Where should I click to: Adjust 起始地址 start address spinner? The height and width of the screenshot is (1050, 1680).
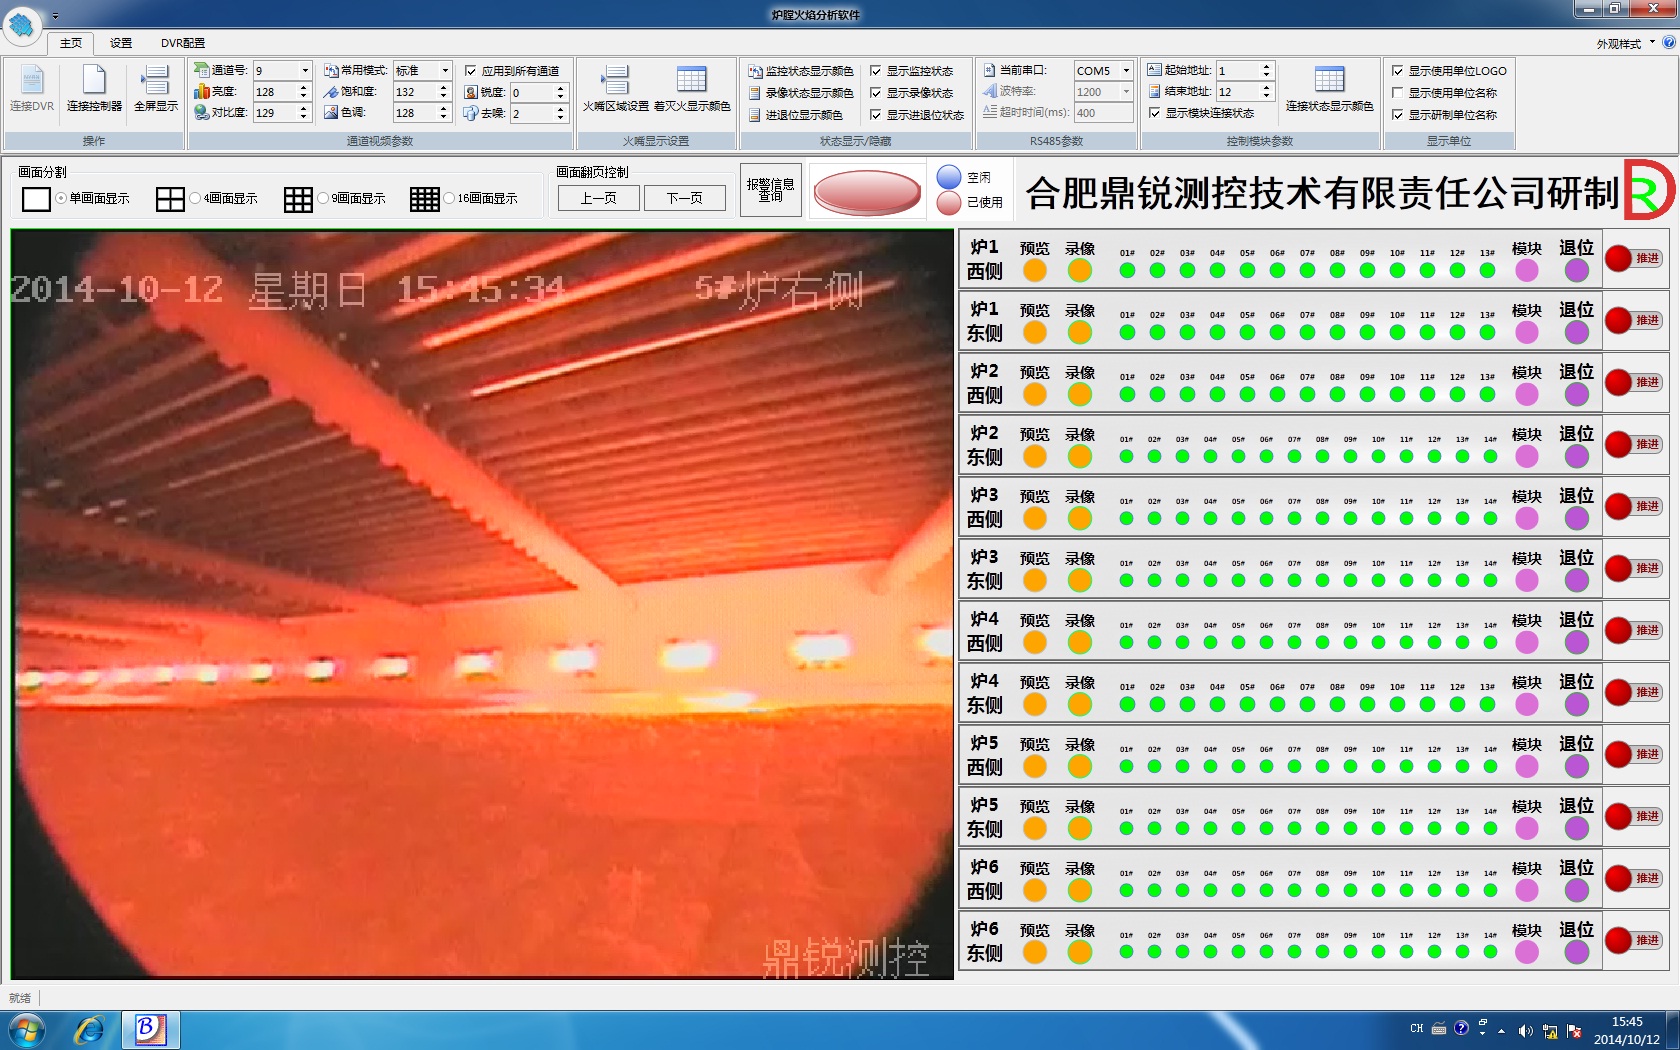pos(1266,70)
